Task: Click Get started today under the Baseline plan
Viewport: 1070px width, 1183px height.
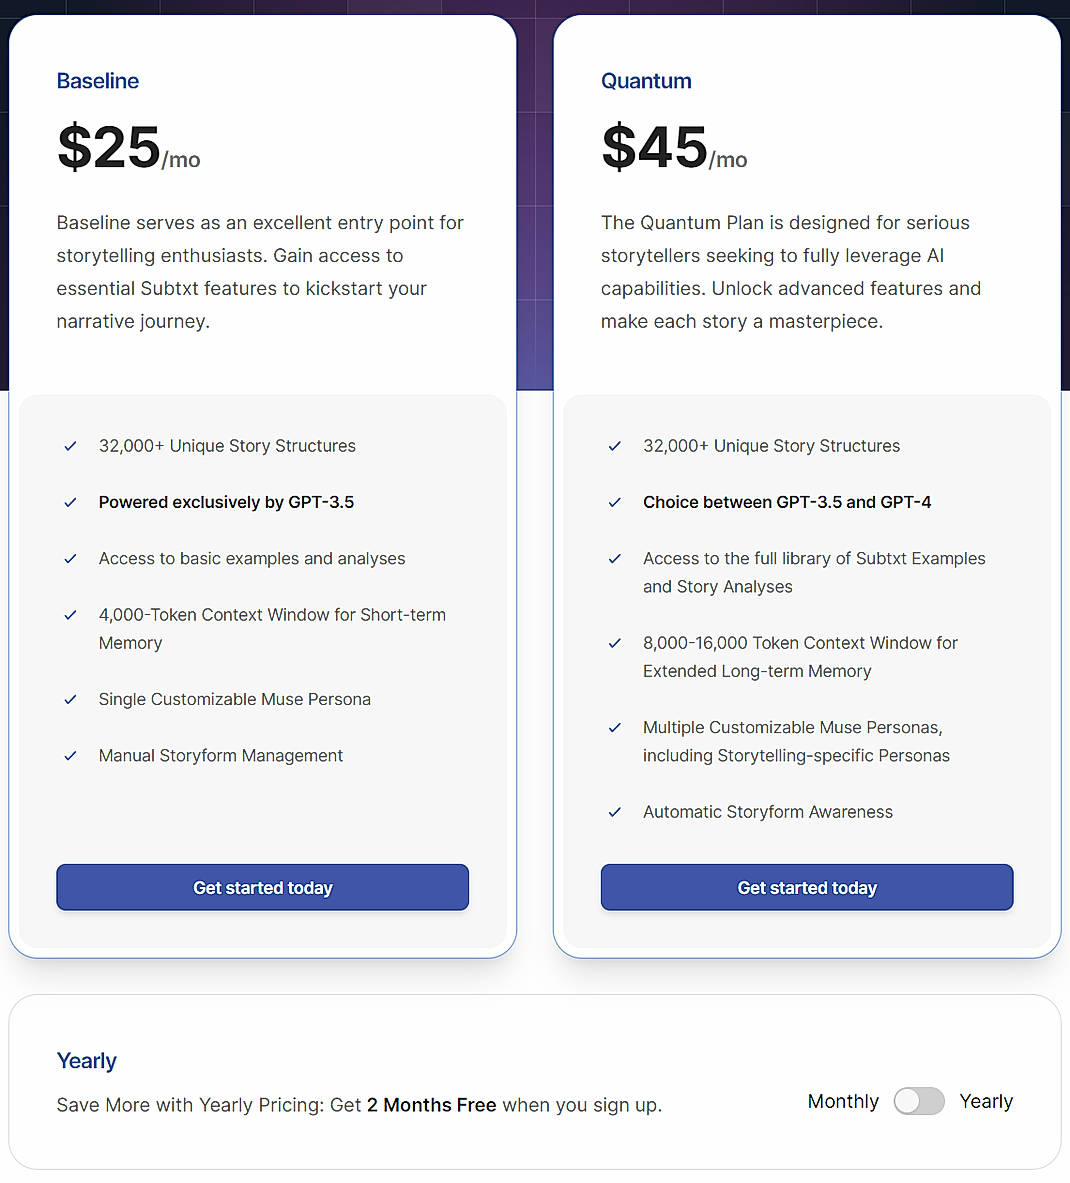Action: pyautogui.click(x=262, y=887)
